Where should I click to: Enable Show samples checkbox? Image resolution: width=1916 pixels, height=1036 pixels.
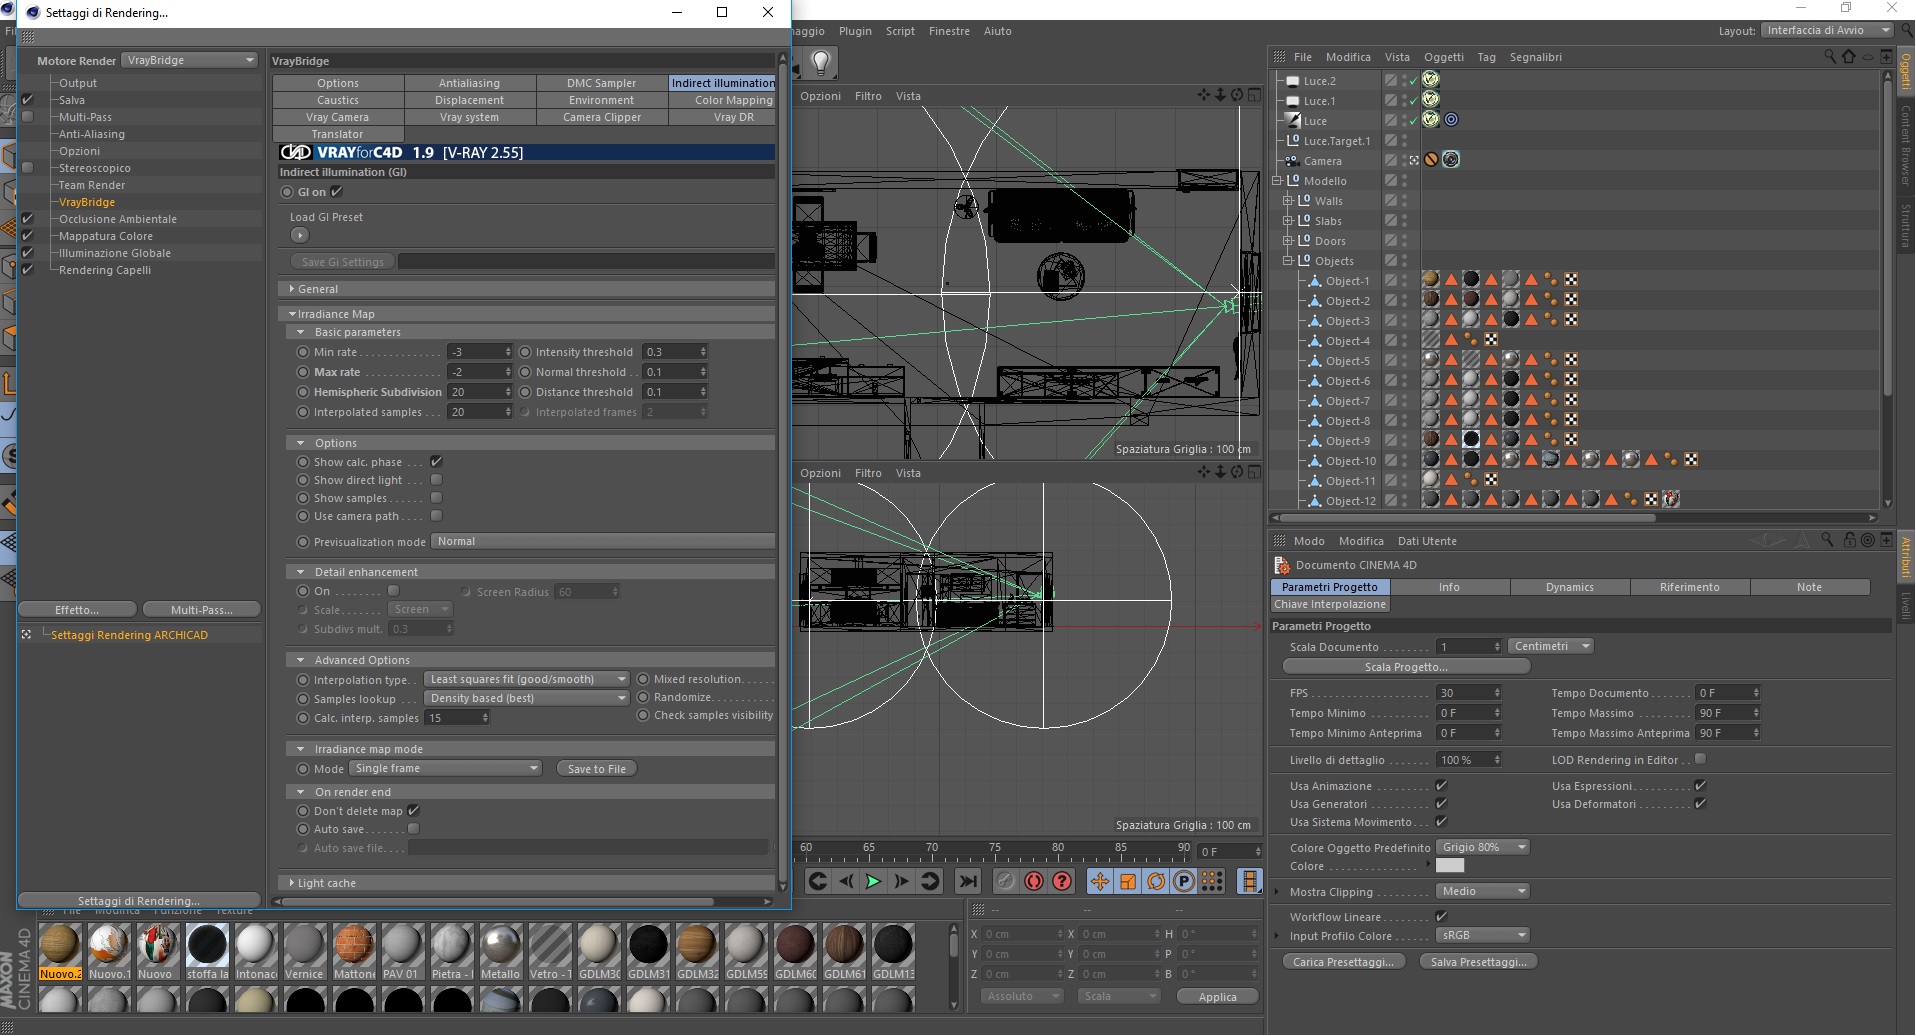pos(436,498)
